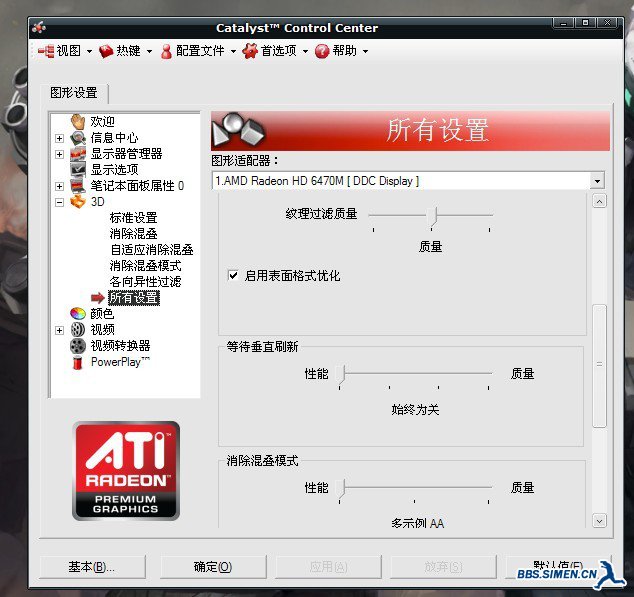634x597 pixels.
Task: Click the 首选项 gear icon
Action: pos(250,51)
